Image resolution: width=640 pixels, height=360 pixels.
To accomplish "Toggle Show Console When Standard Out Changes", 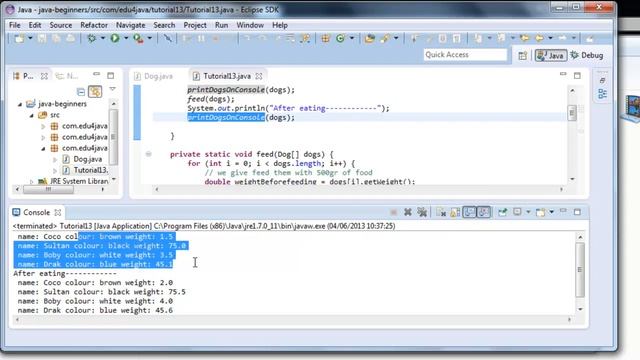I will coord(469,212).
